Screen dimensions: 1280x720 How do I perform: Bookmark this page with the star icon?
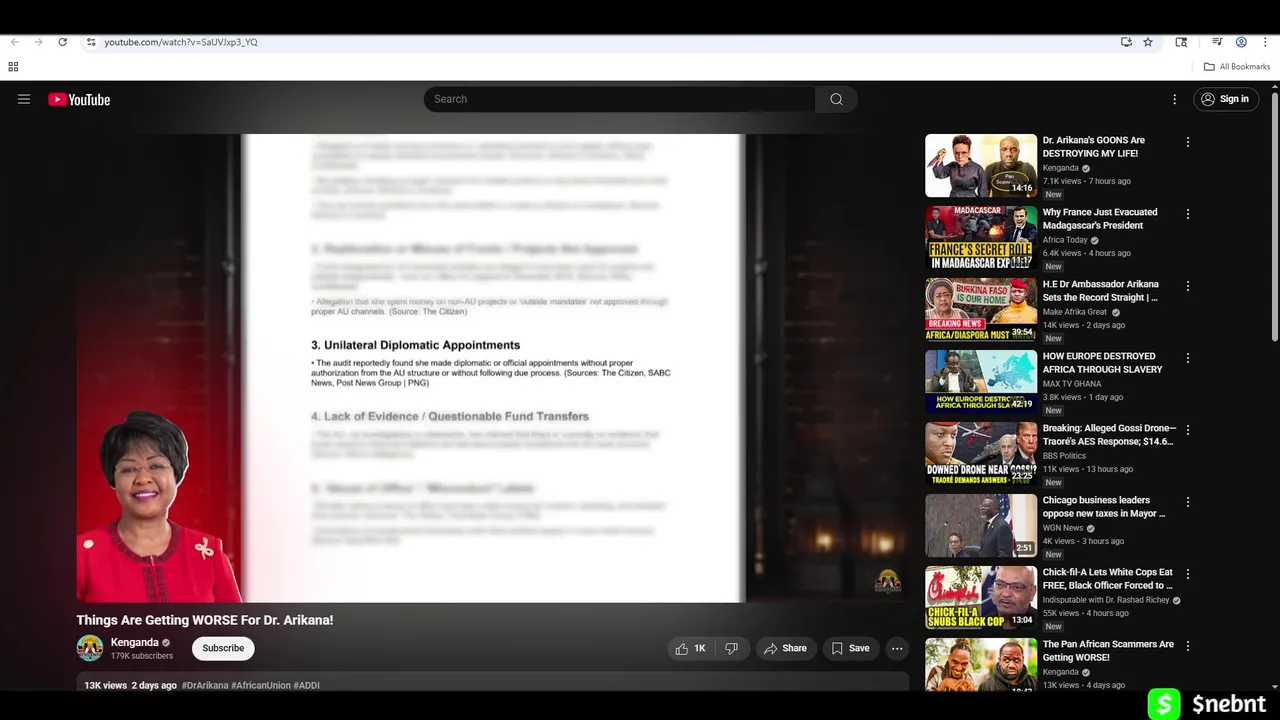tap(1148, 42)
